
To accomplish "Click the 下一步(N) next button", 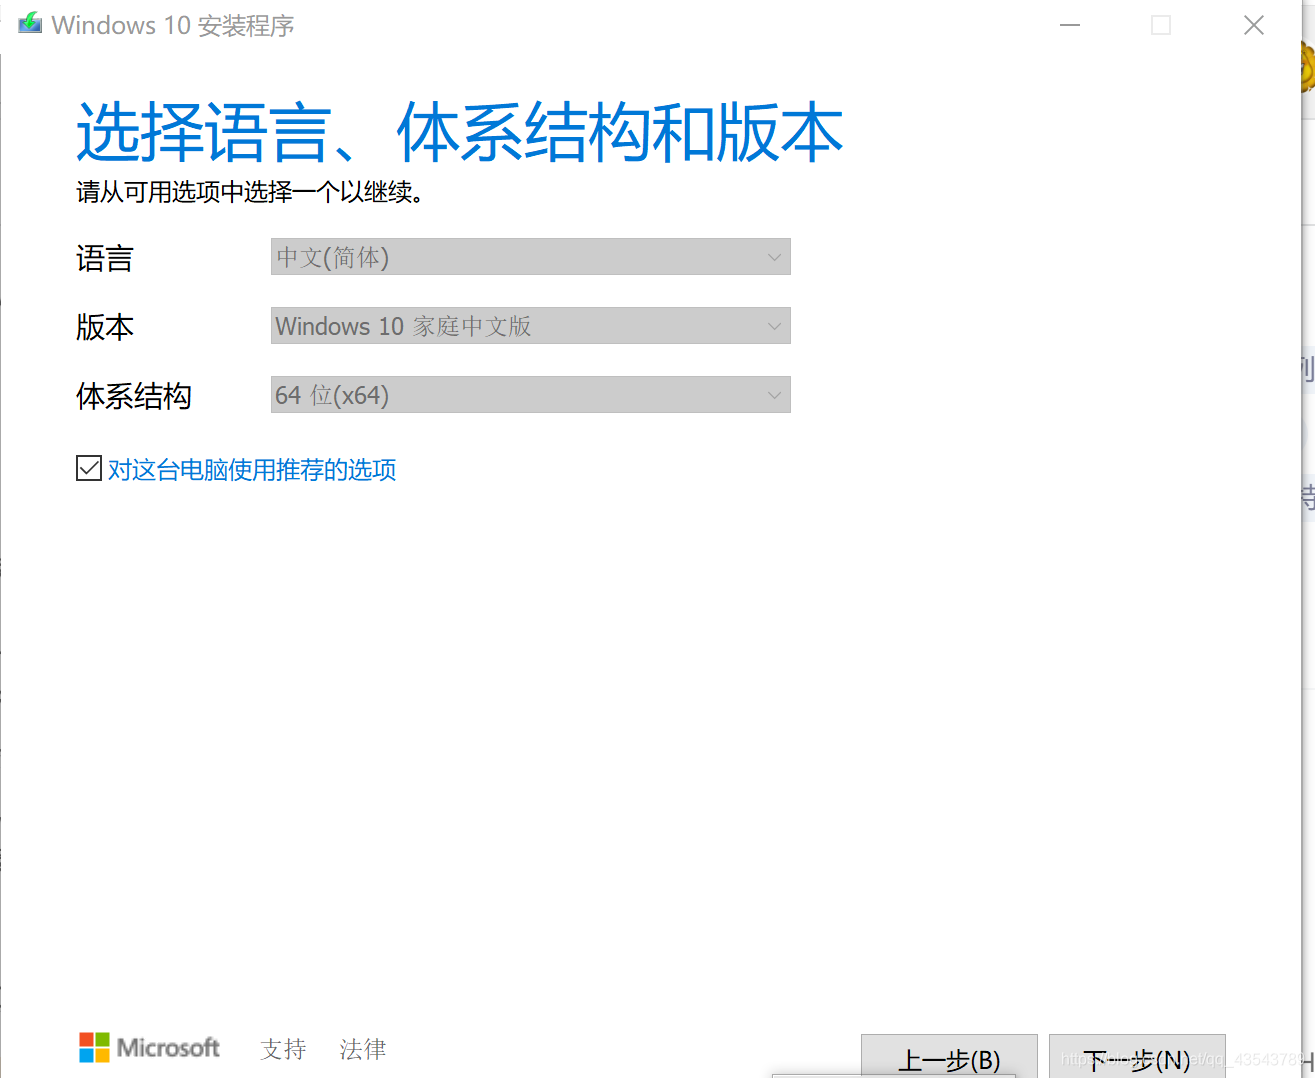I will (x=1137, y=1057).
